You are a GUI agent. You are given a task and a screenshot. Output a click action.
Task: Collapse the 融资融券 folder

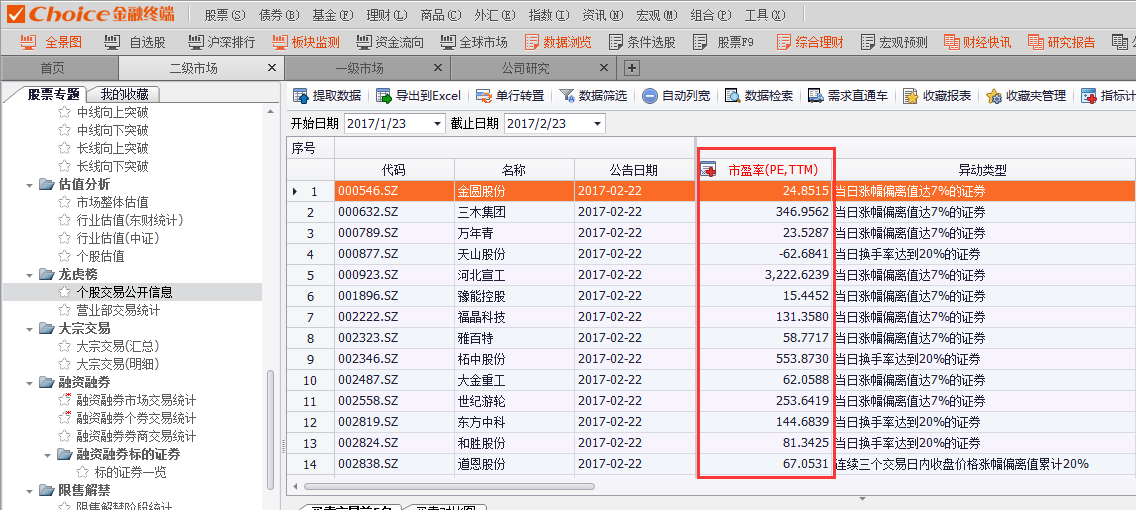29,382
